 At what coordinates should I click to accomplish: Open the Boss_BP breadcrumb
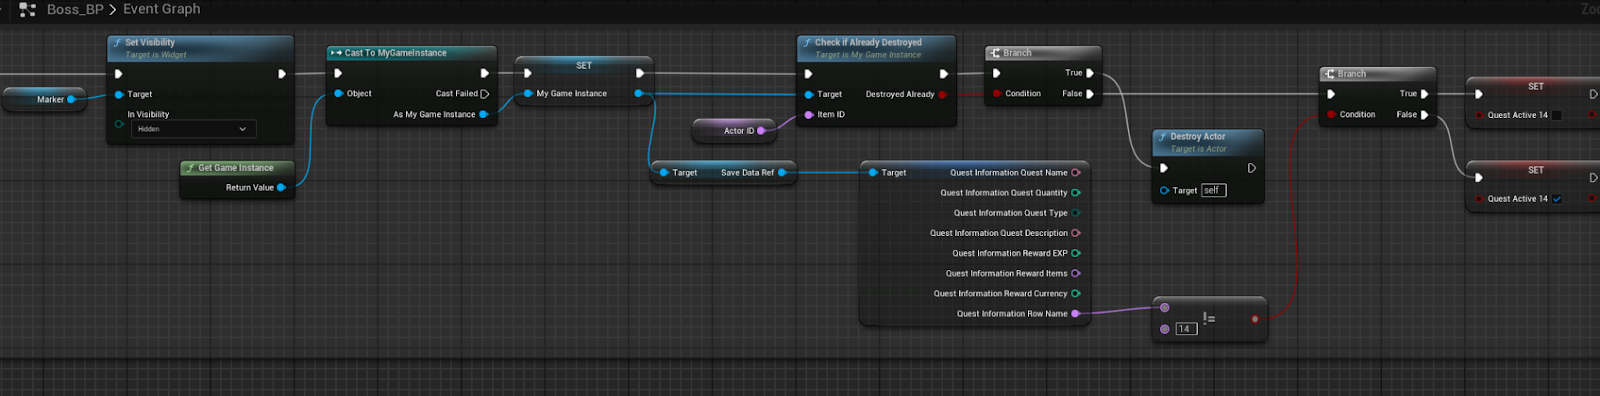75,9
